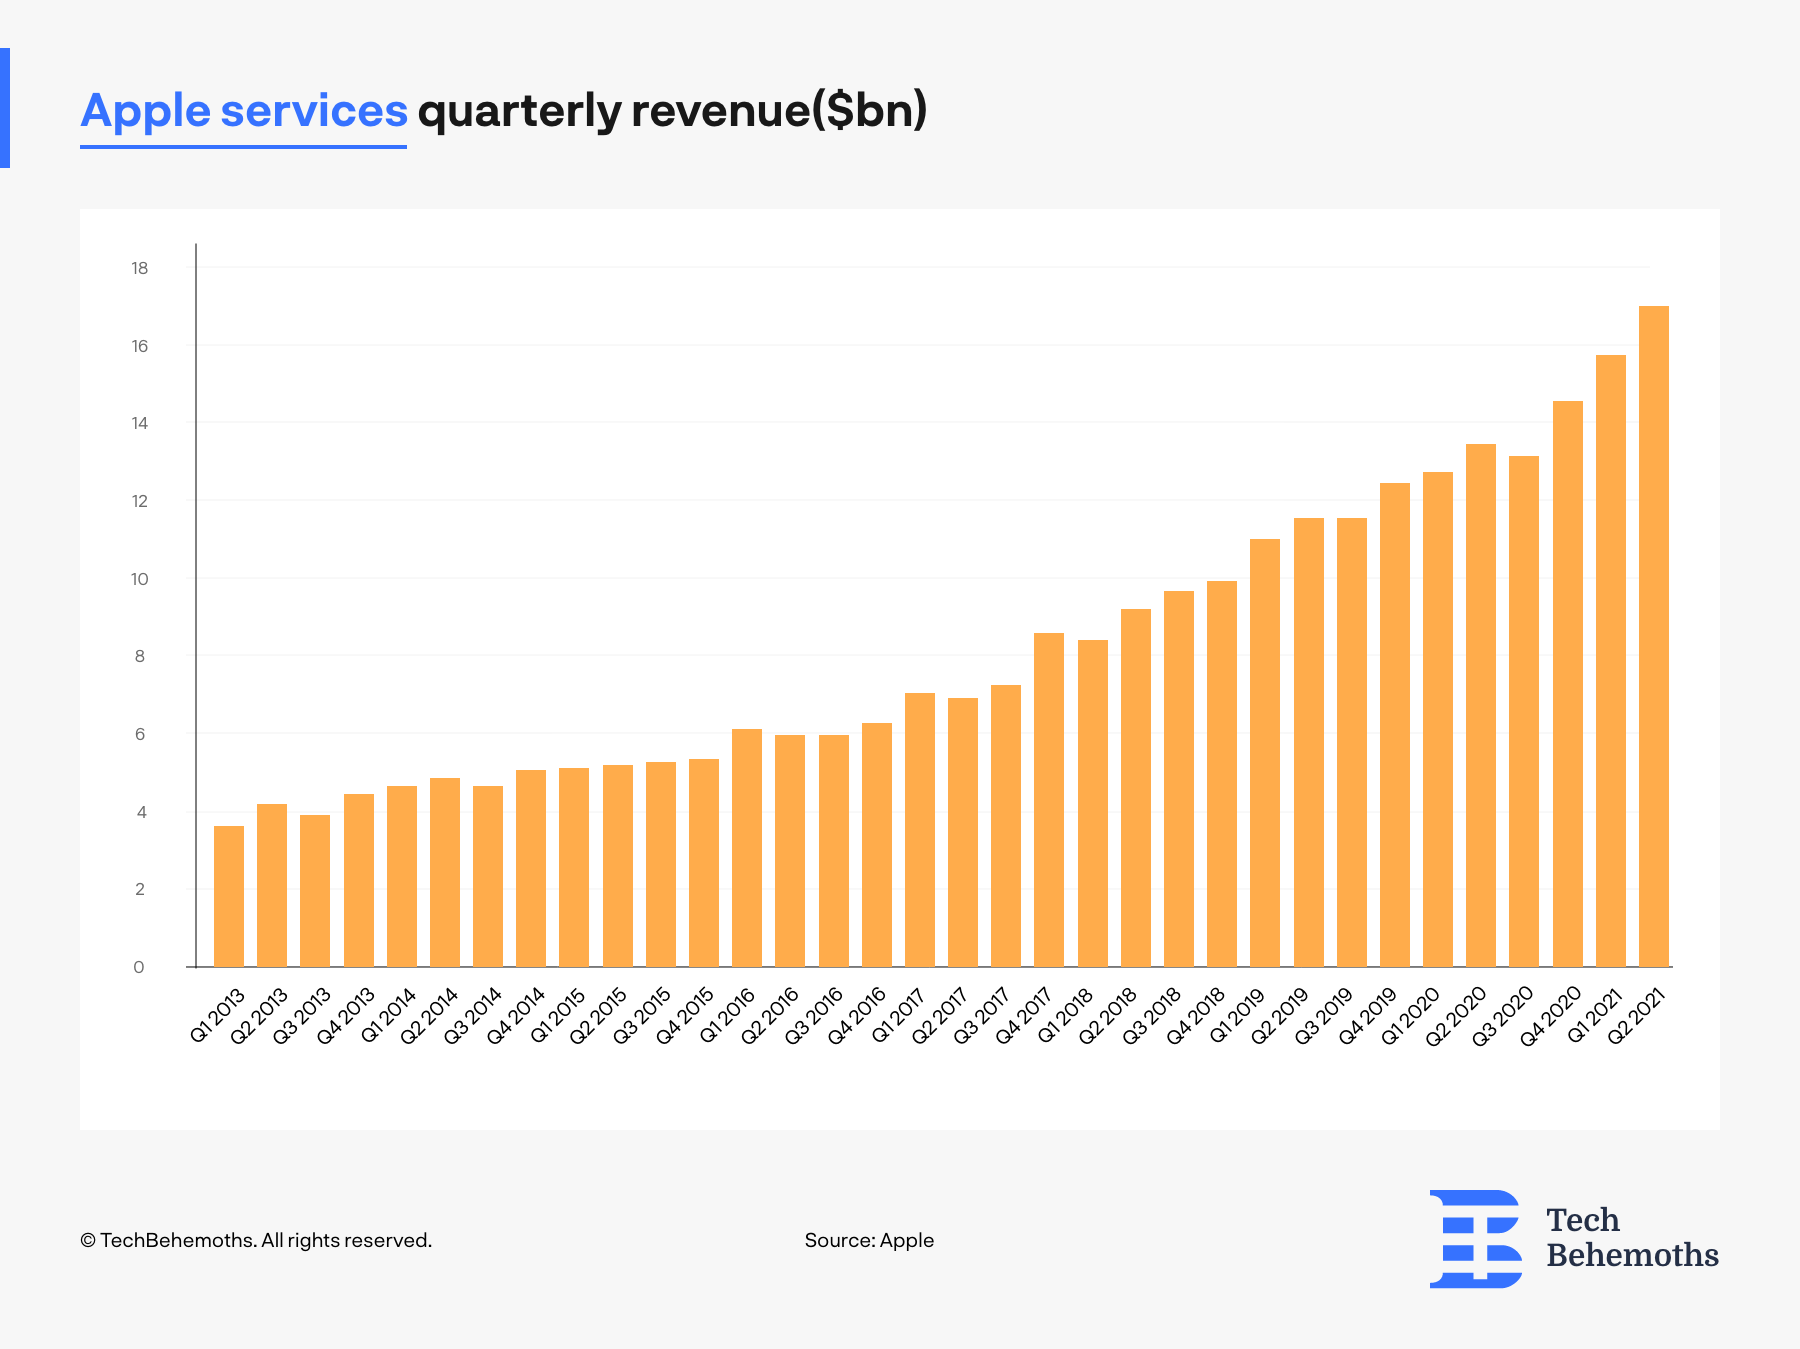Click the Q1 2018 bar

pos(1093,803)
